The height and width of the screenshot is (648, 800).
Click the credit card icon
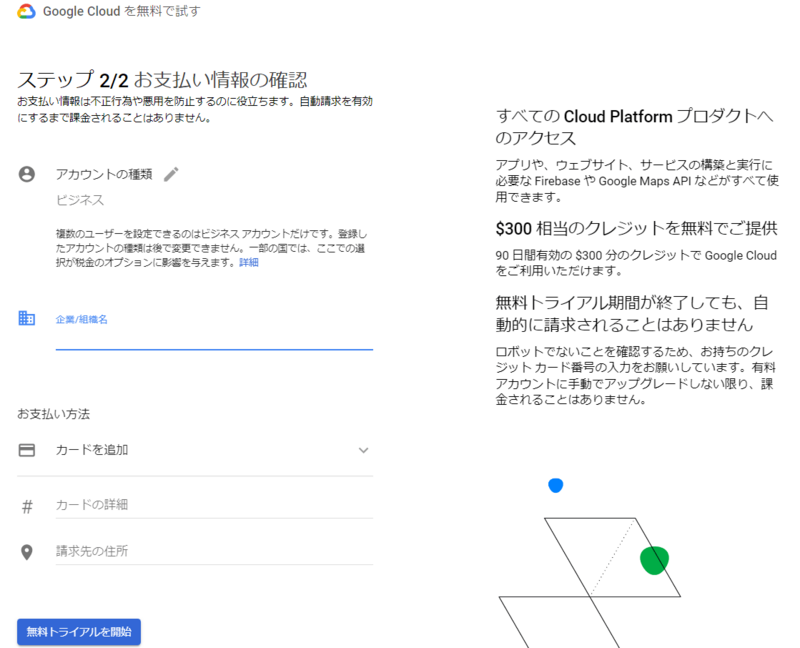[x=27, y=450]
